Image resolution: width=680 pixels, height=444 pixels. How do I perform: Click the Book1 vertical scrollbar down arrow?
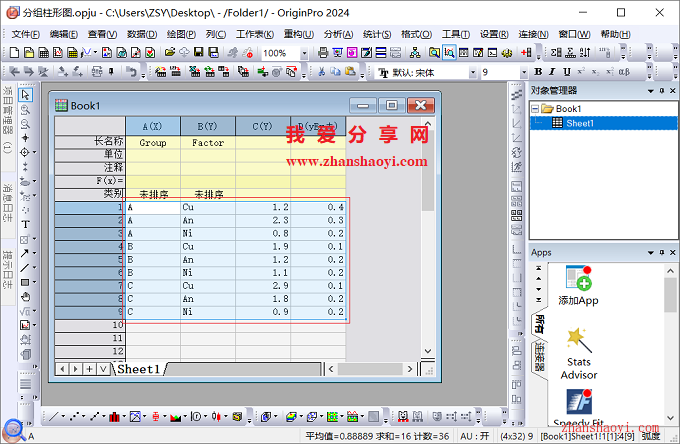[x=428, y=351]
